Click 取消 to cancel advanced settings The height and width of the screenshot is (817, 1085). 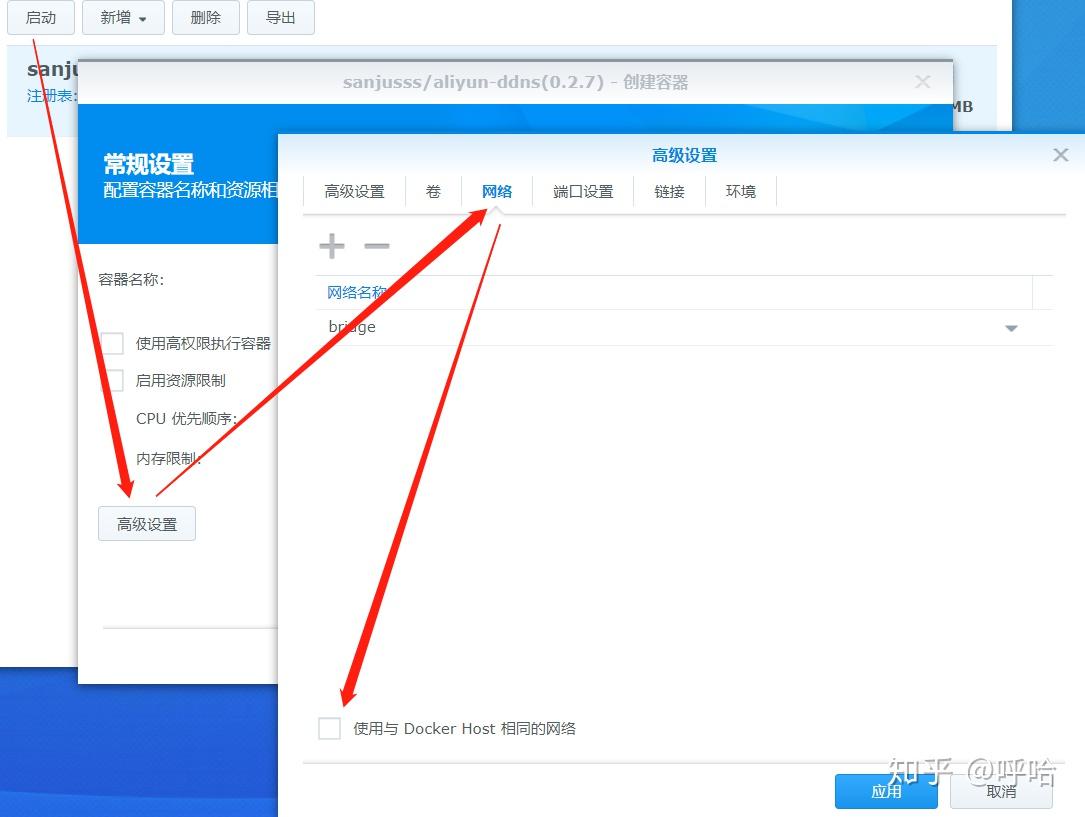pyautogui.click(x=1000, y=790)
